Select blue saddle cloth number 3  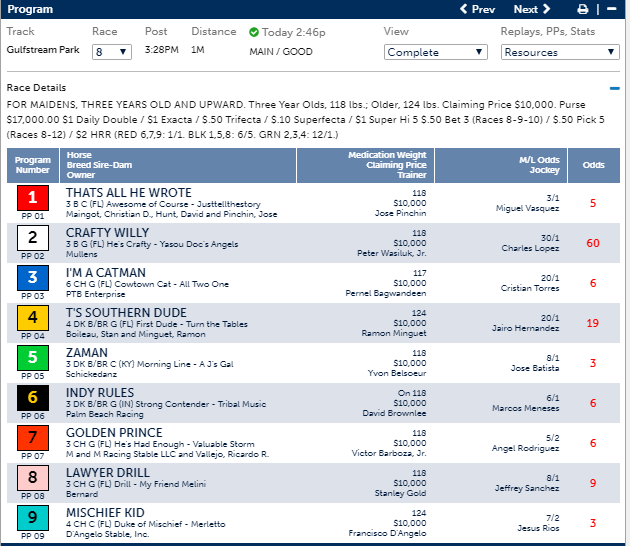coord(32,278)
